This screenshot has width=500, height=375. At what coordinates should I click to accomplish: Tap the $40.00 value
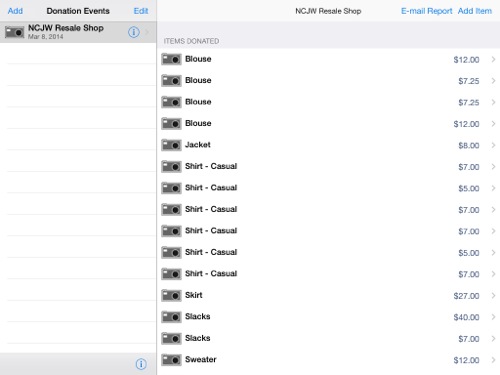(466, 317)
